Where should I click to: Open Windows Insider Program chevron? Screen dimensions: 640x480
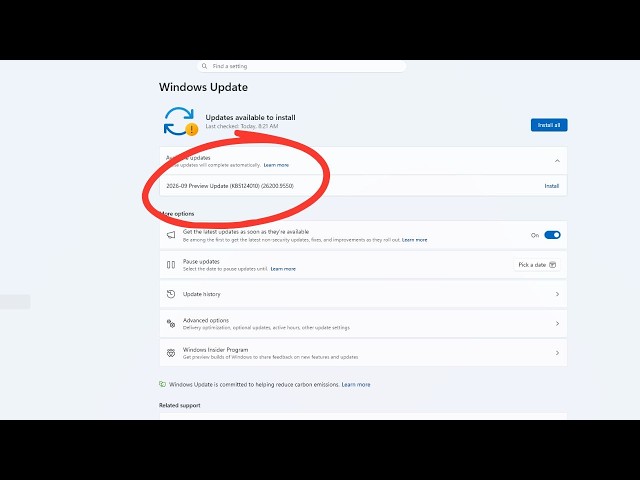557,353
